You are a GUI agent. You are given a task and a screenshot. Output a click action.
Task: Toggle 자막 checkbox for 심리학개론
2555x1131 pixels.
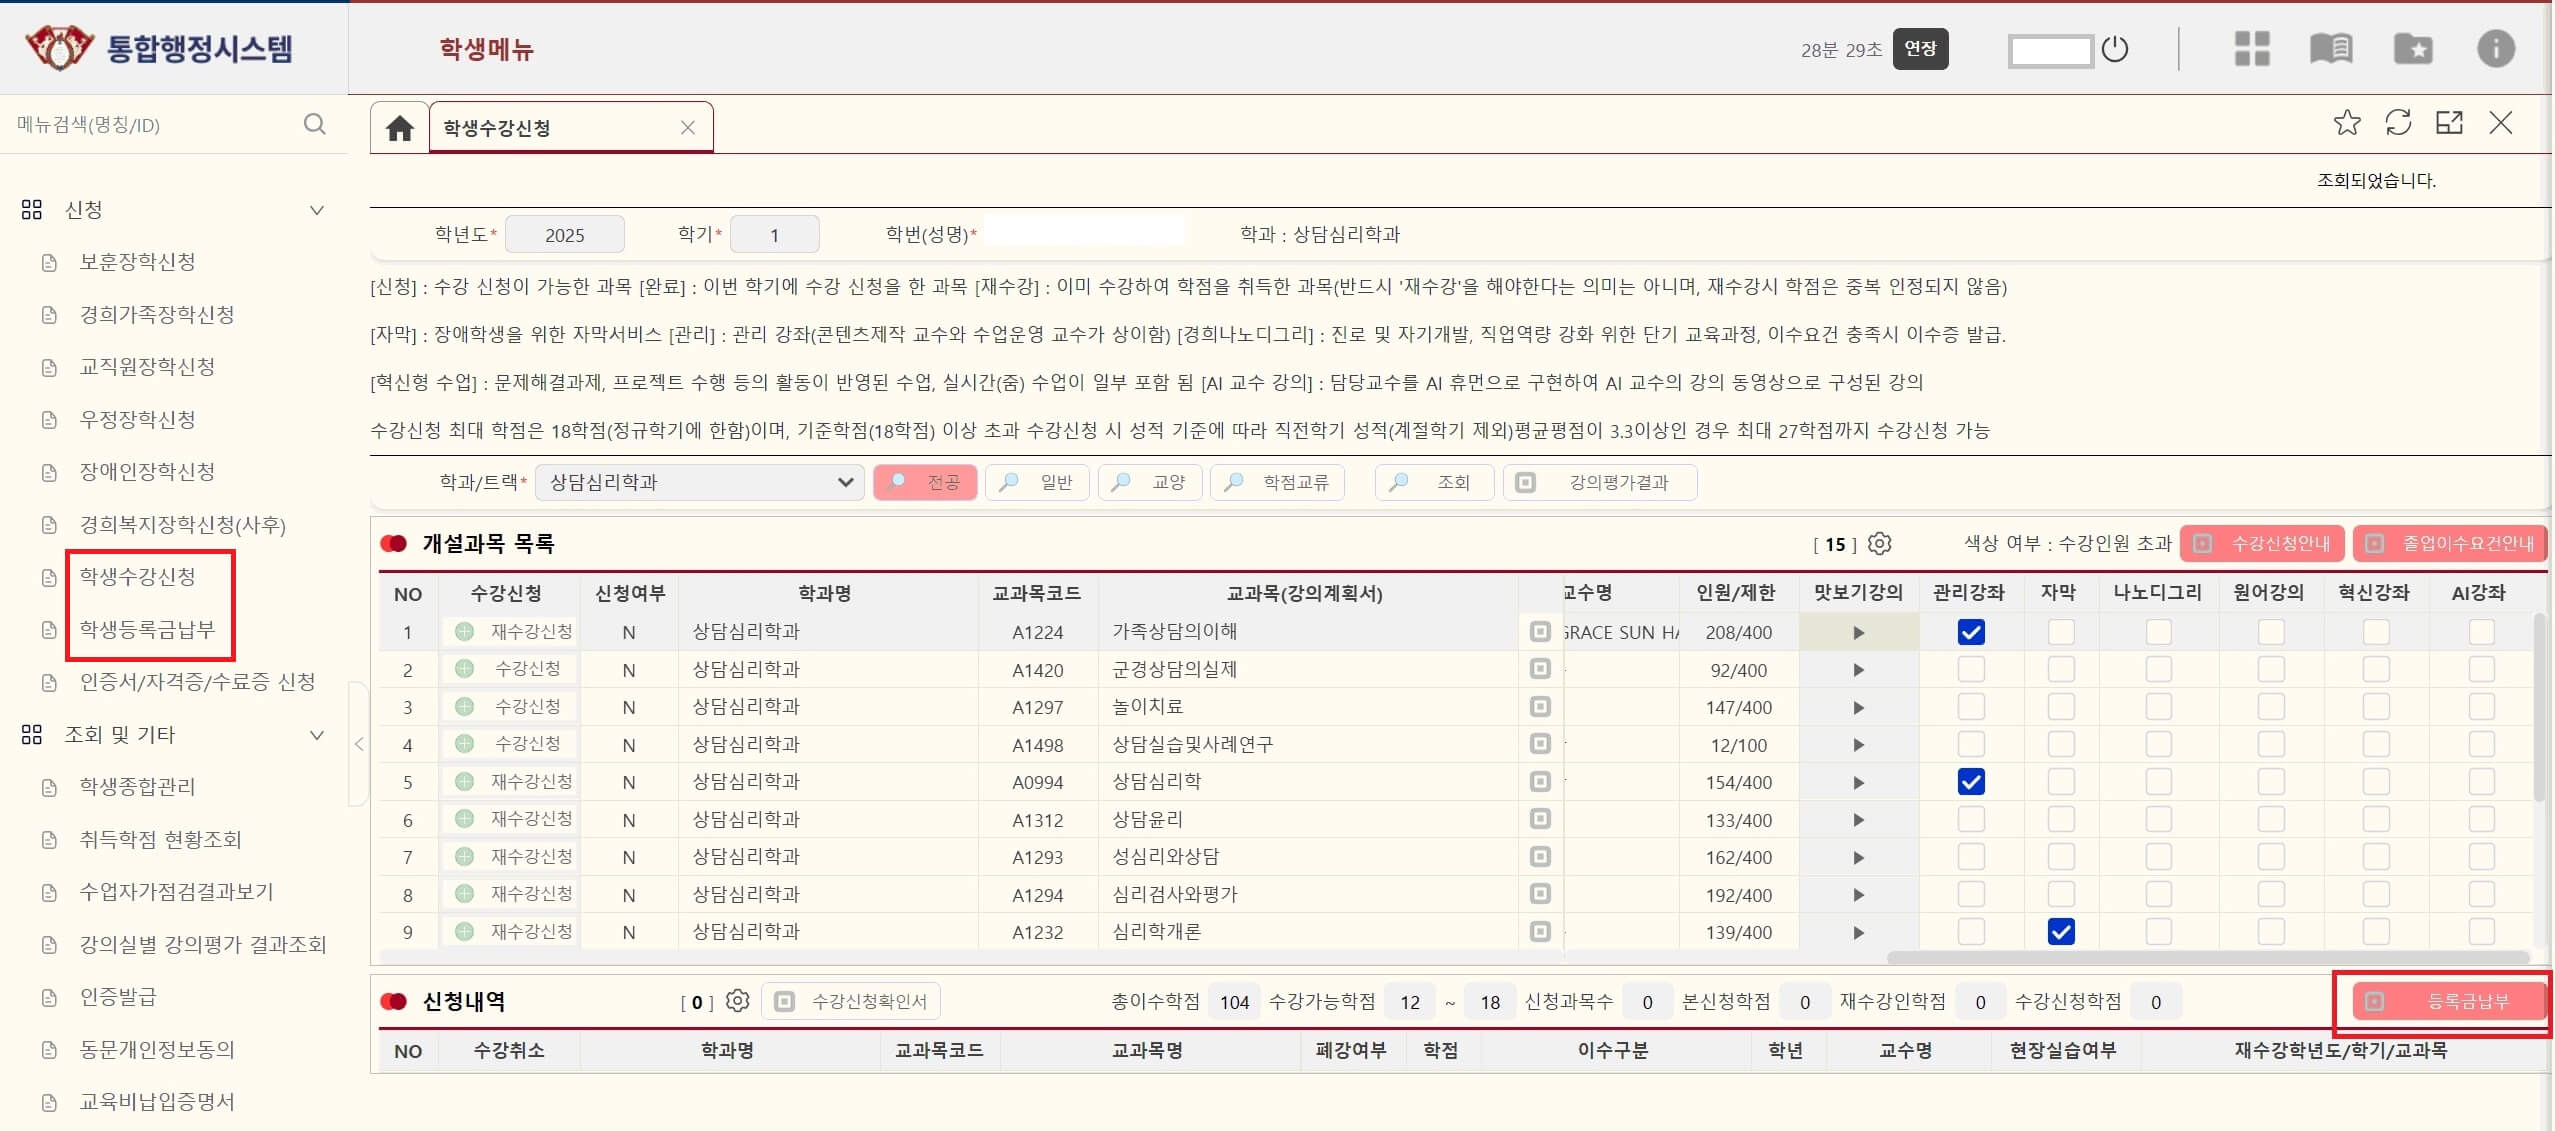point(2061,932)
